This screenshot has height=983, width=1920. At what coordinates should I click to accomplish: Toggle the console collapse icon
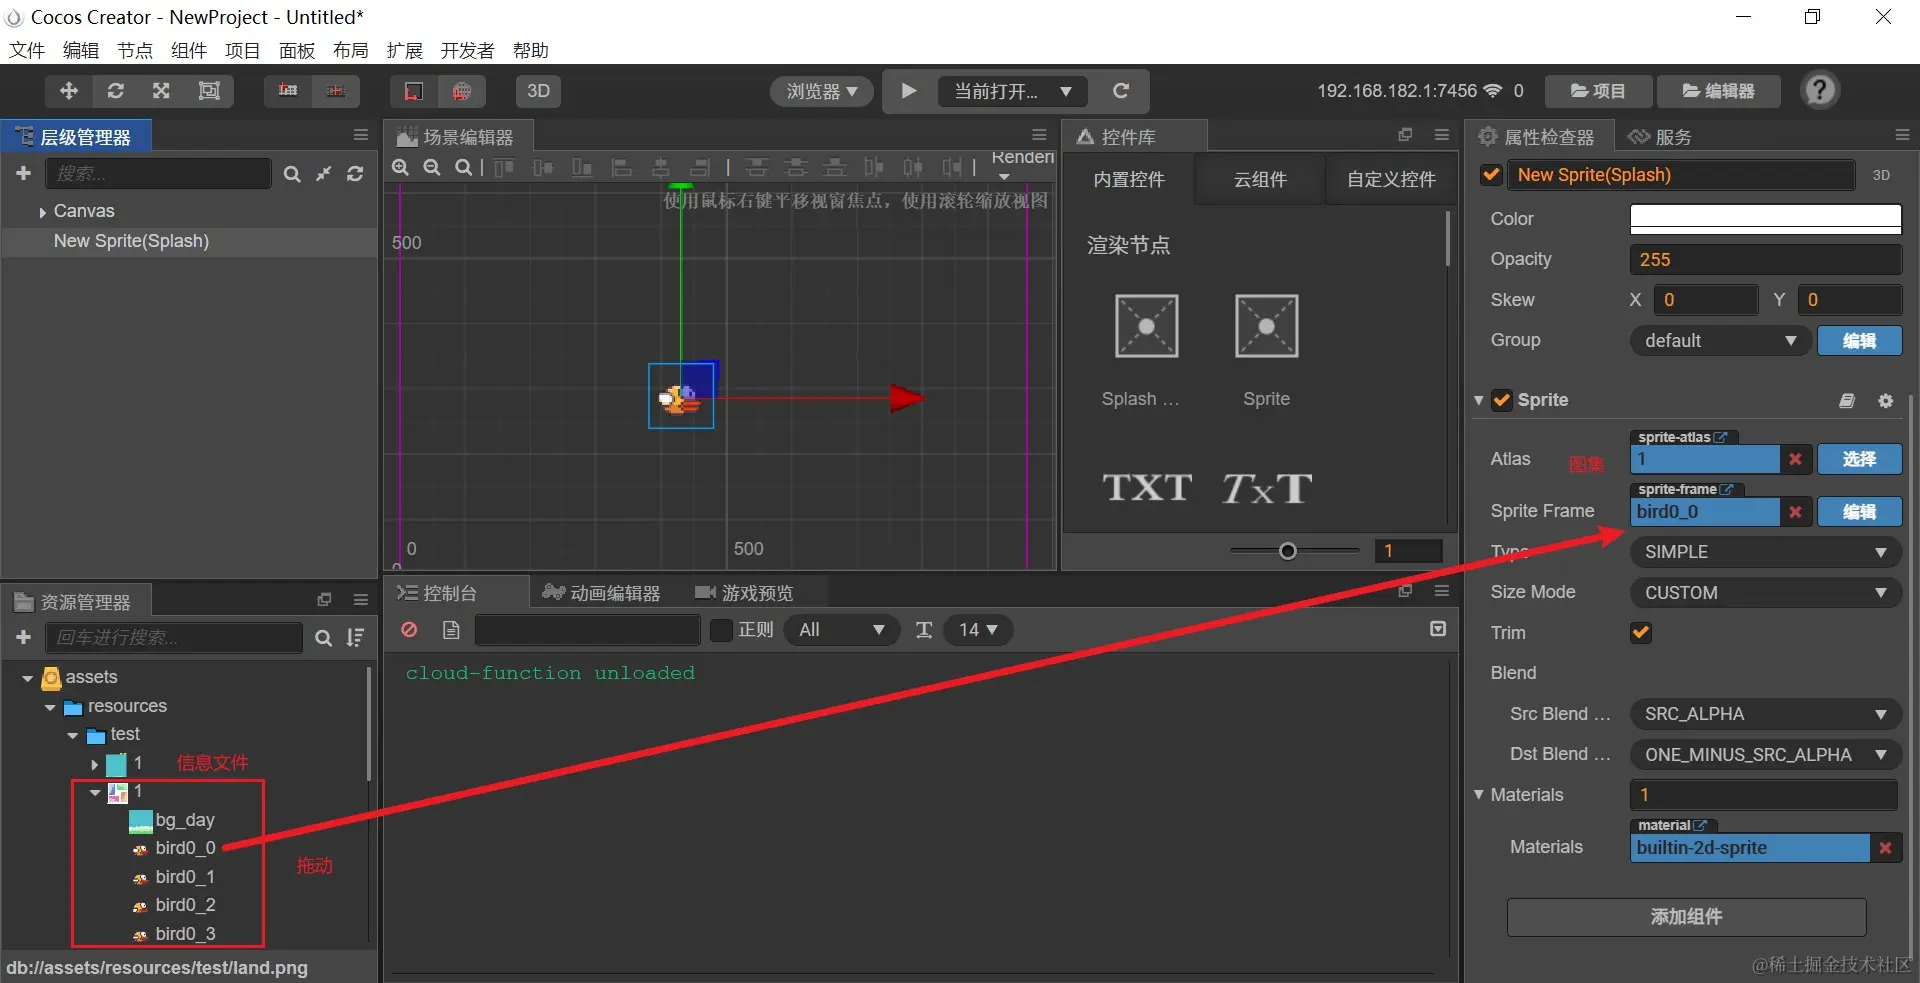tap(1438, 629)
